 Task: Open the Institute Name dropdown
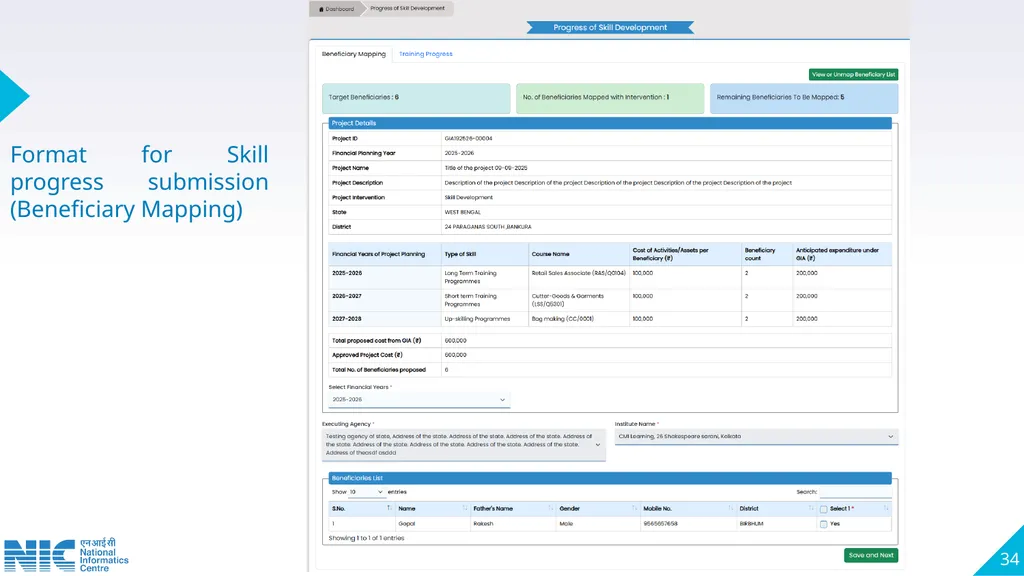pos(756,436)
